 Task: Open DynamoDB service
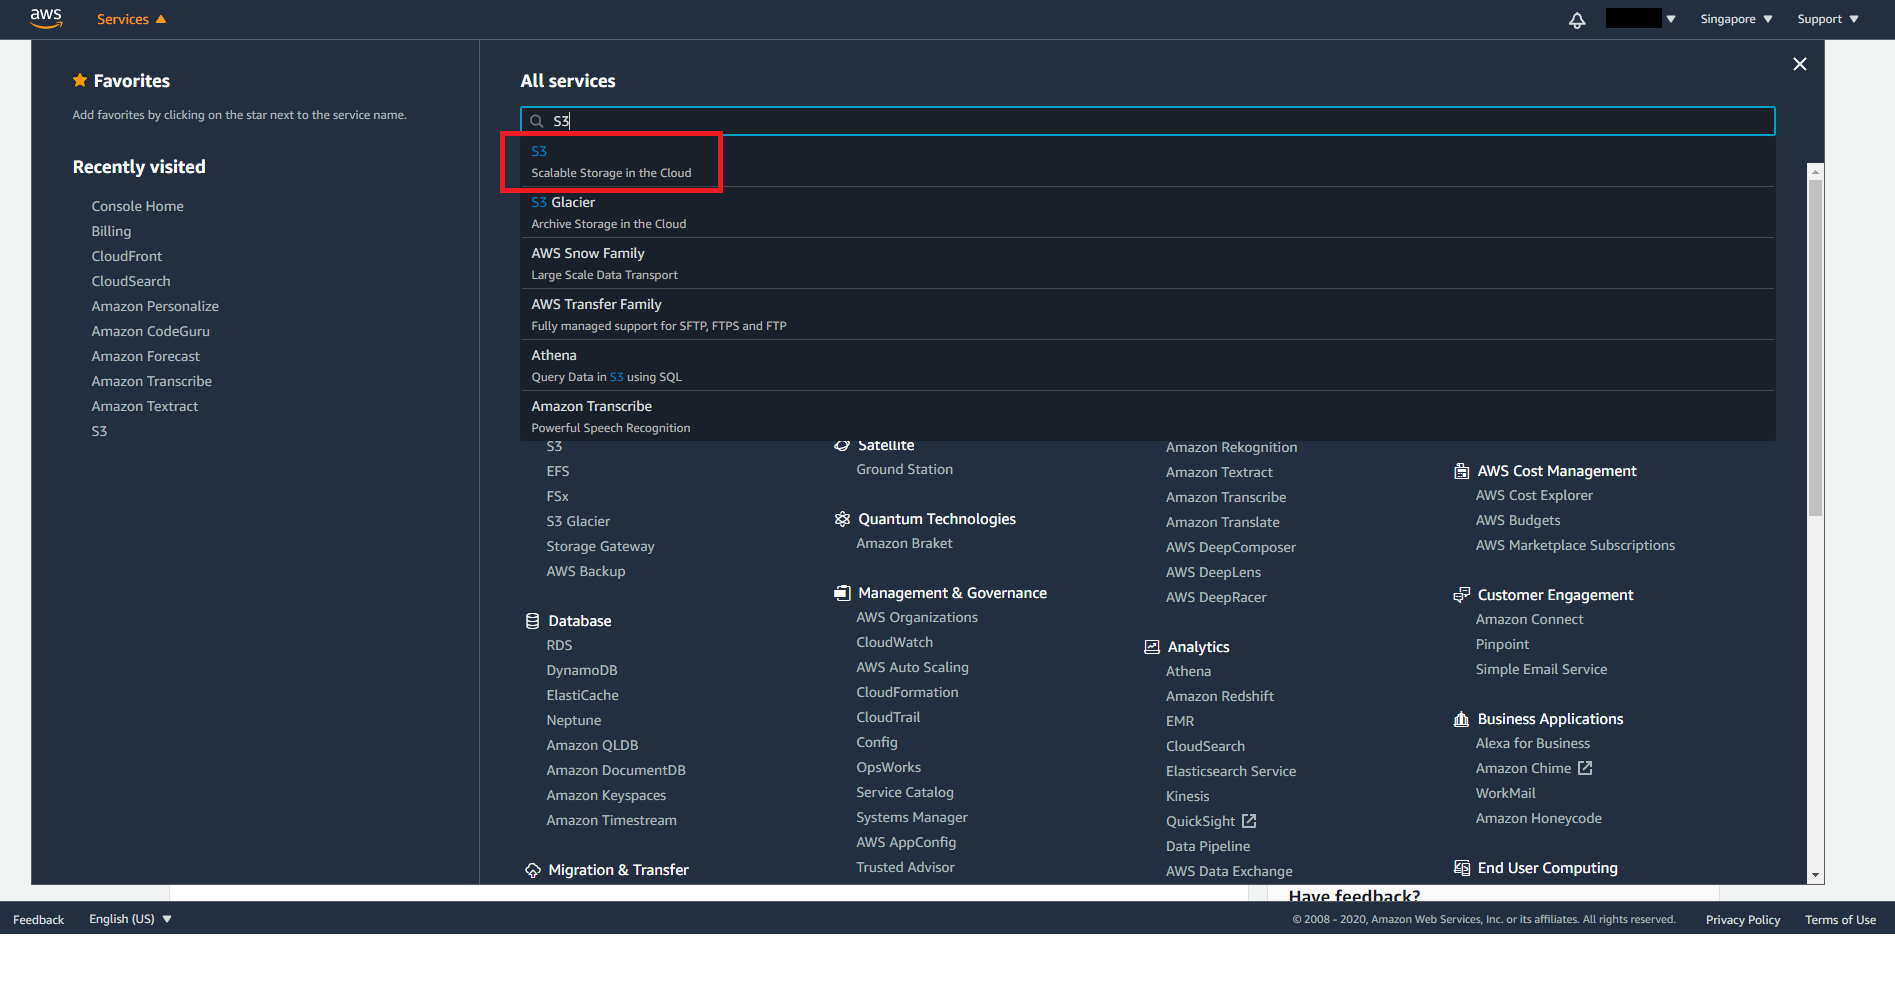coord(581,670)
